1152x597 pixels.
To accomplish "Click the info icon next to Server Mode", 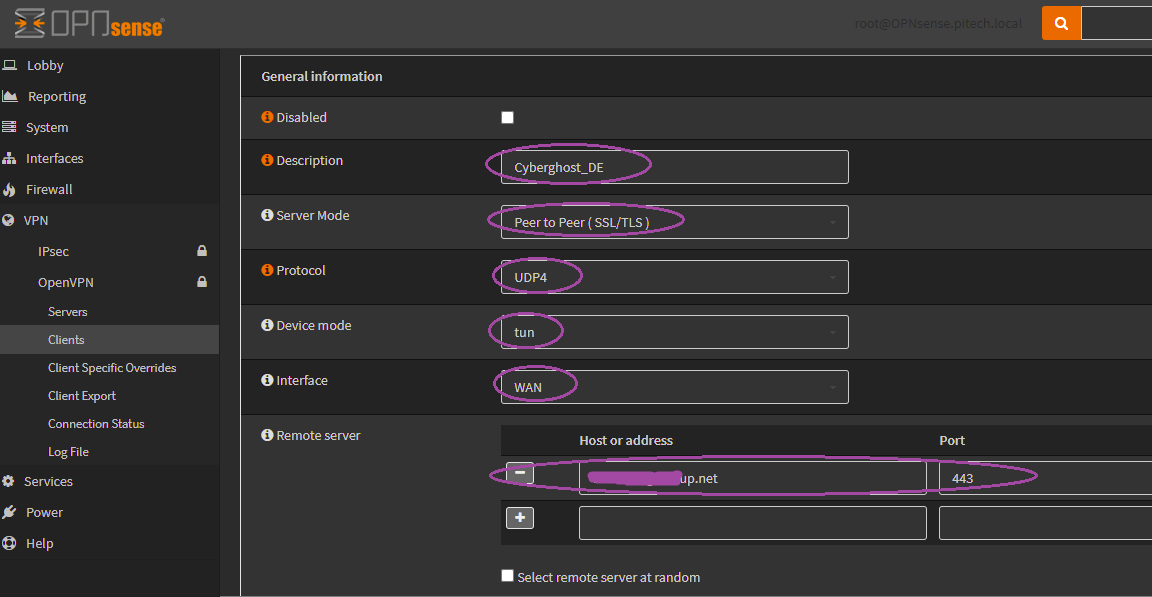I will (267, 215).
